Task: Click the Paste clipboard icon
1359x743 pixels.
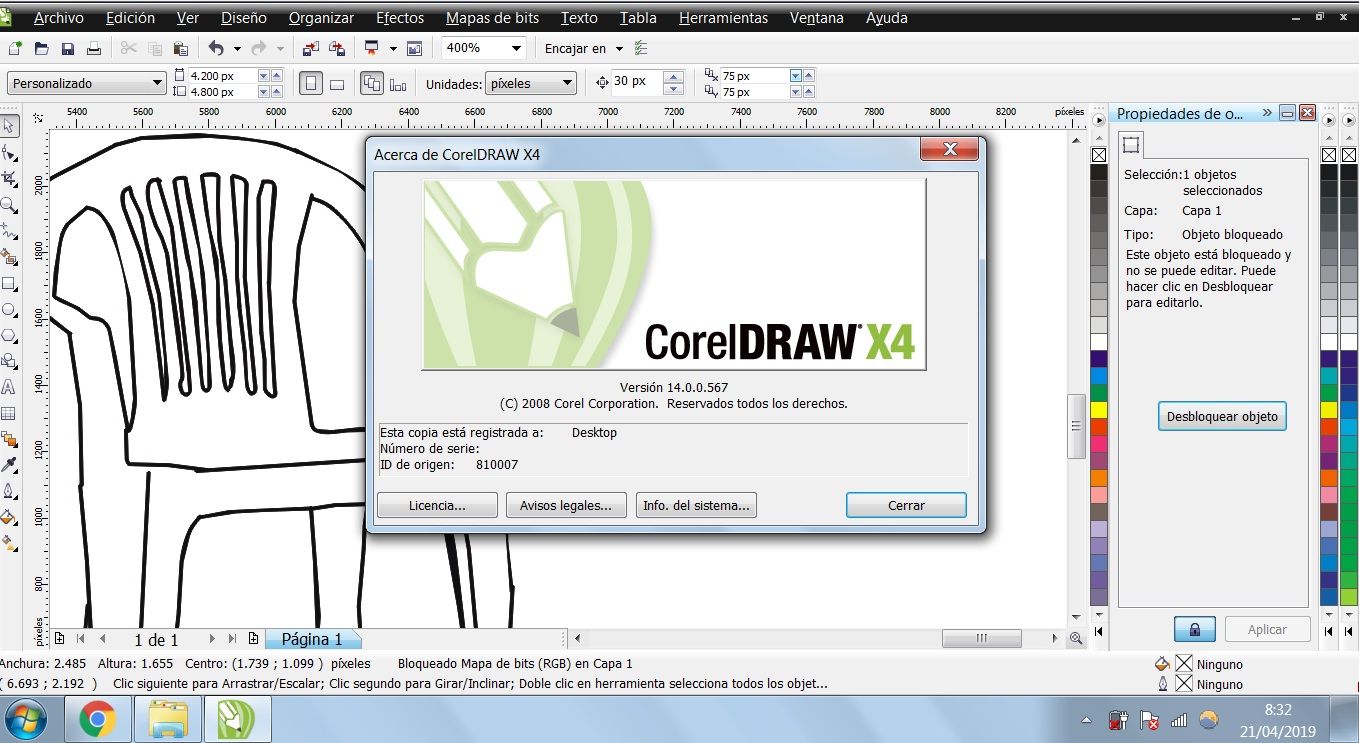Action: pyautogui.click(x=180, y=48)
